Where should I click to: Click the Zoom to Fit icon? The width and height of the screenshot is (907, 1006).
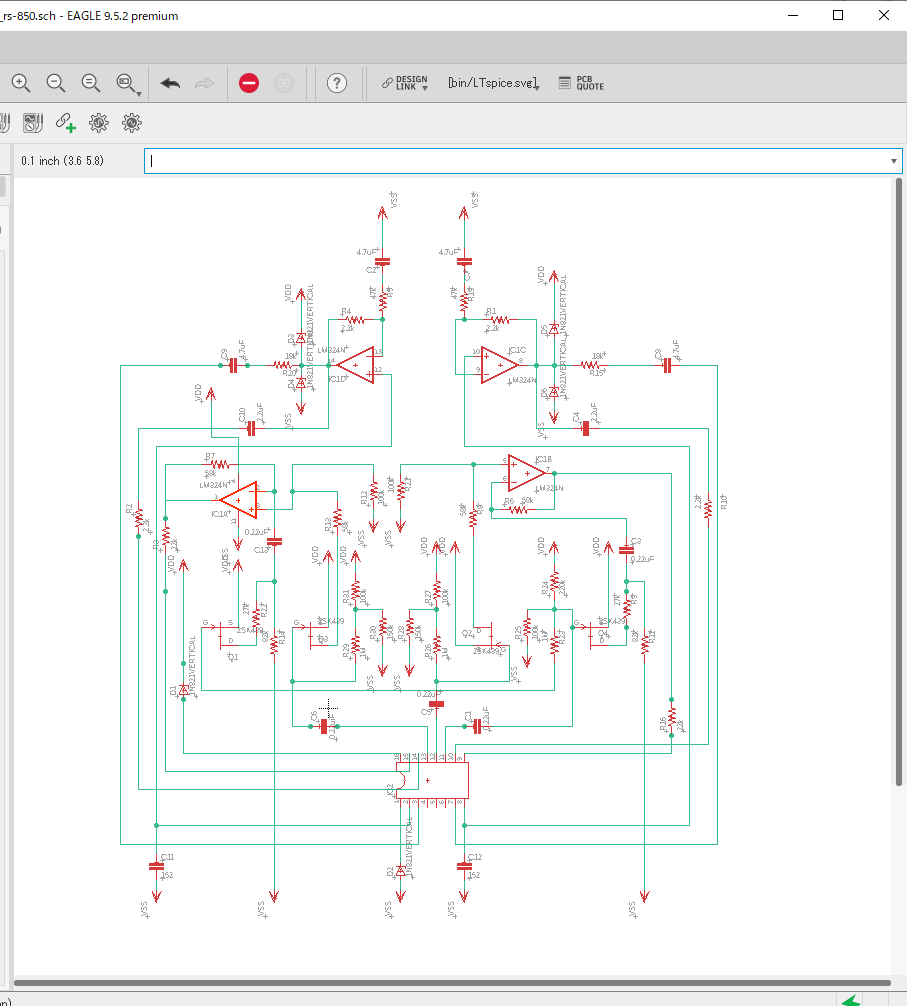pos(90,84)
